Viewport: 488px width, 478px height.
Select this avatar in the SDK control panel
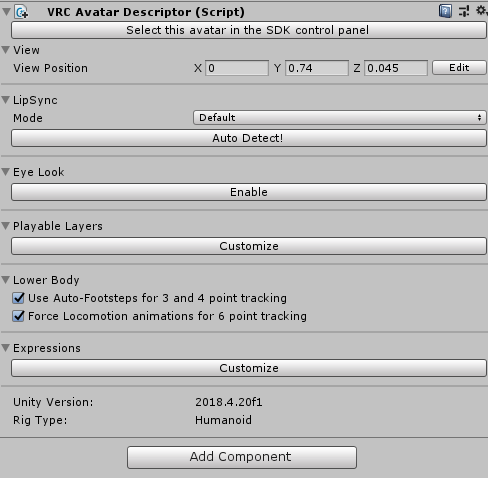pyautogui.click(x=249, y=30)
